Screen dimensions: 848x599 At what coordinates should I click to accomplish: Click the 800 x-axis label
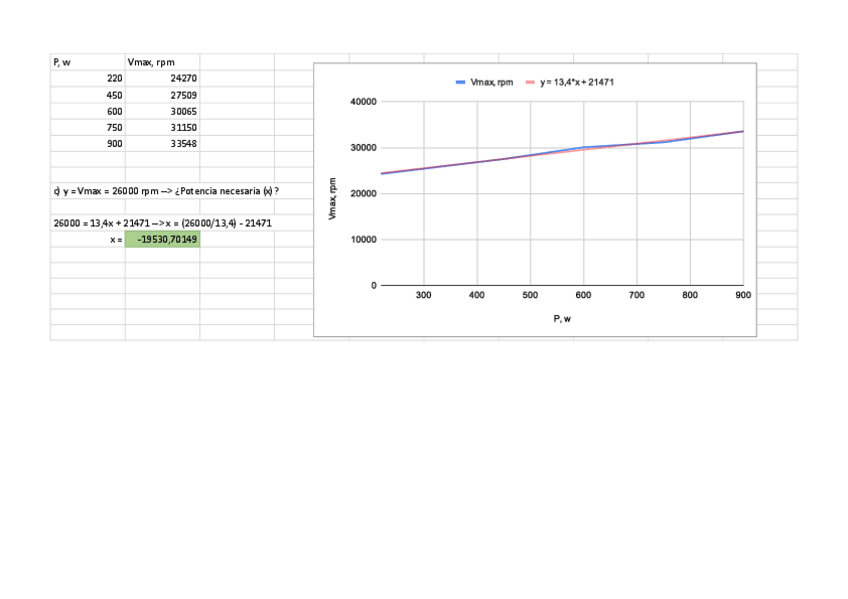click(x=690, y=295)
